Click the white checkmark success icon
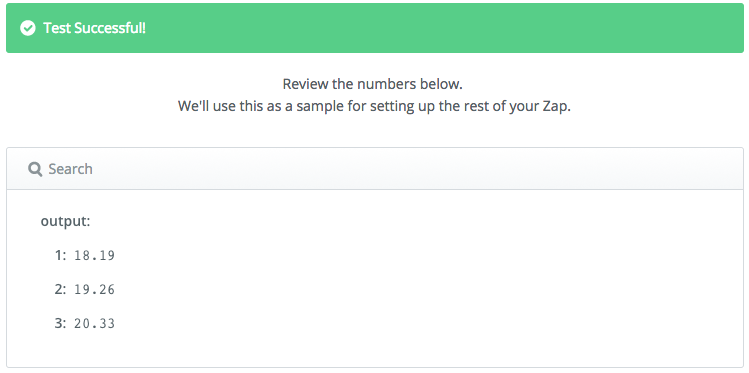Screen dimensions: 749x373 [x=28, y=28]
